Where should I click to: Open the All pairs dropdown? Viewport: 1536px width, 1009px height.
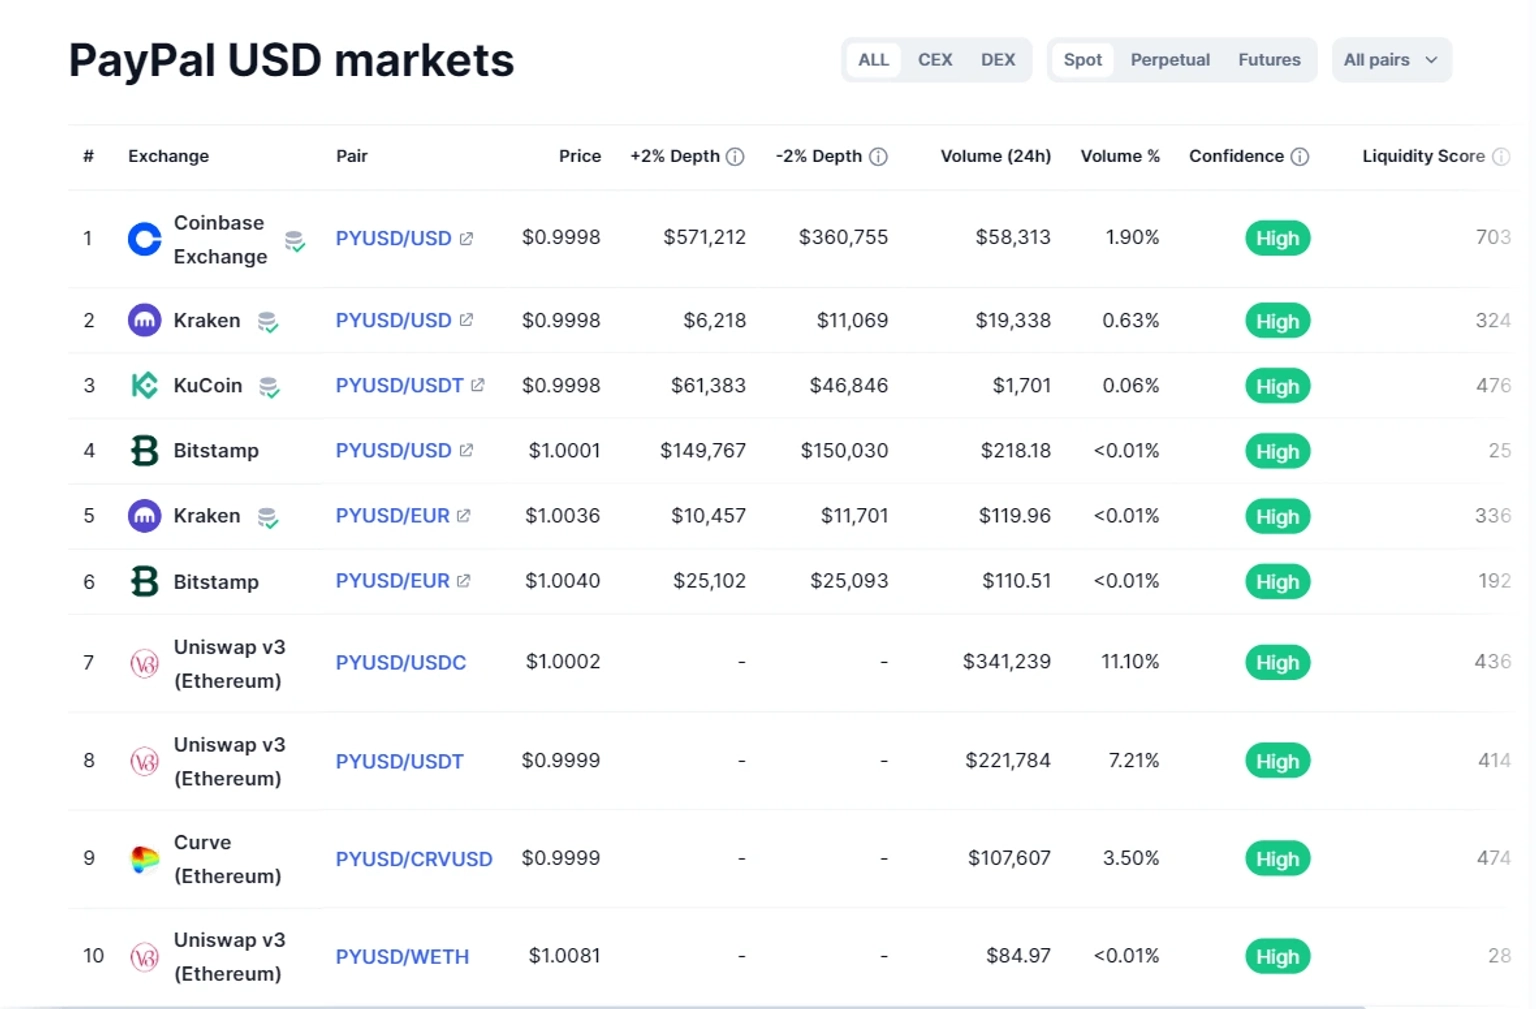[x=1391, y=60]
